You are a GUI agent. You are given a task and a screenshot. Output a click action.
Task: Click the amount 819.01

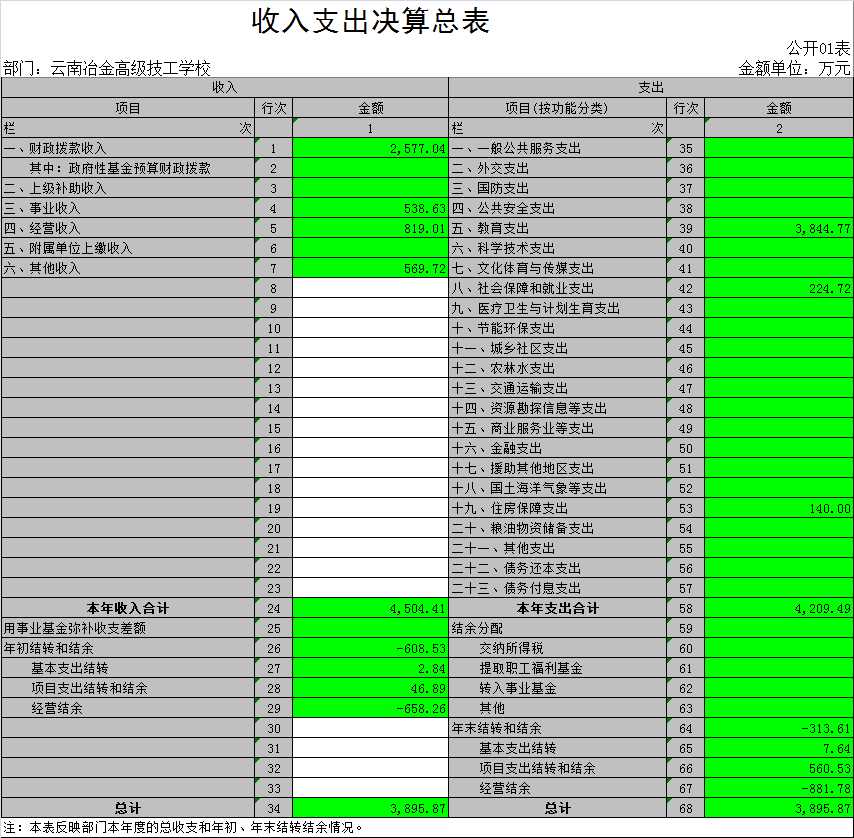pos(370,228)
